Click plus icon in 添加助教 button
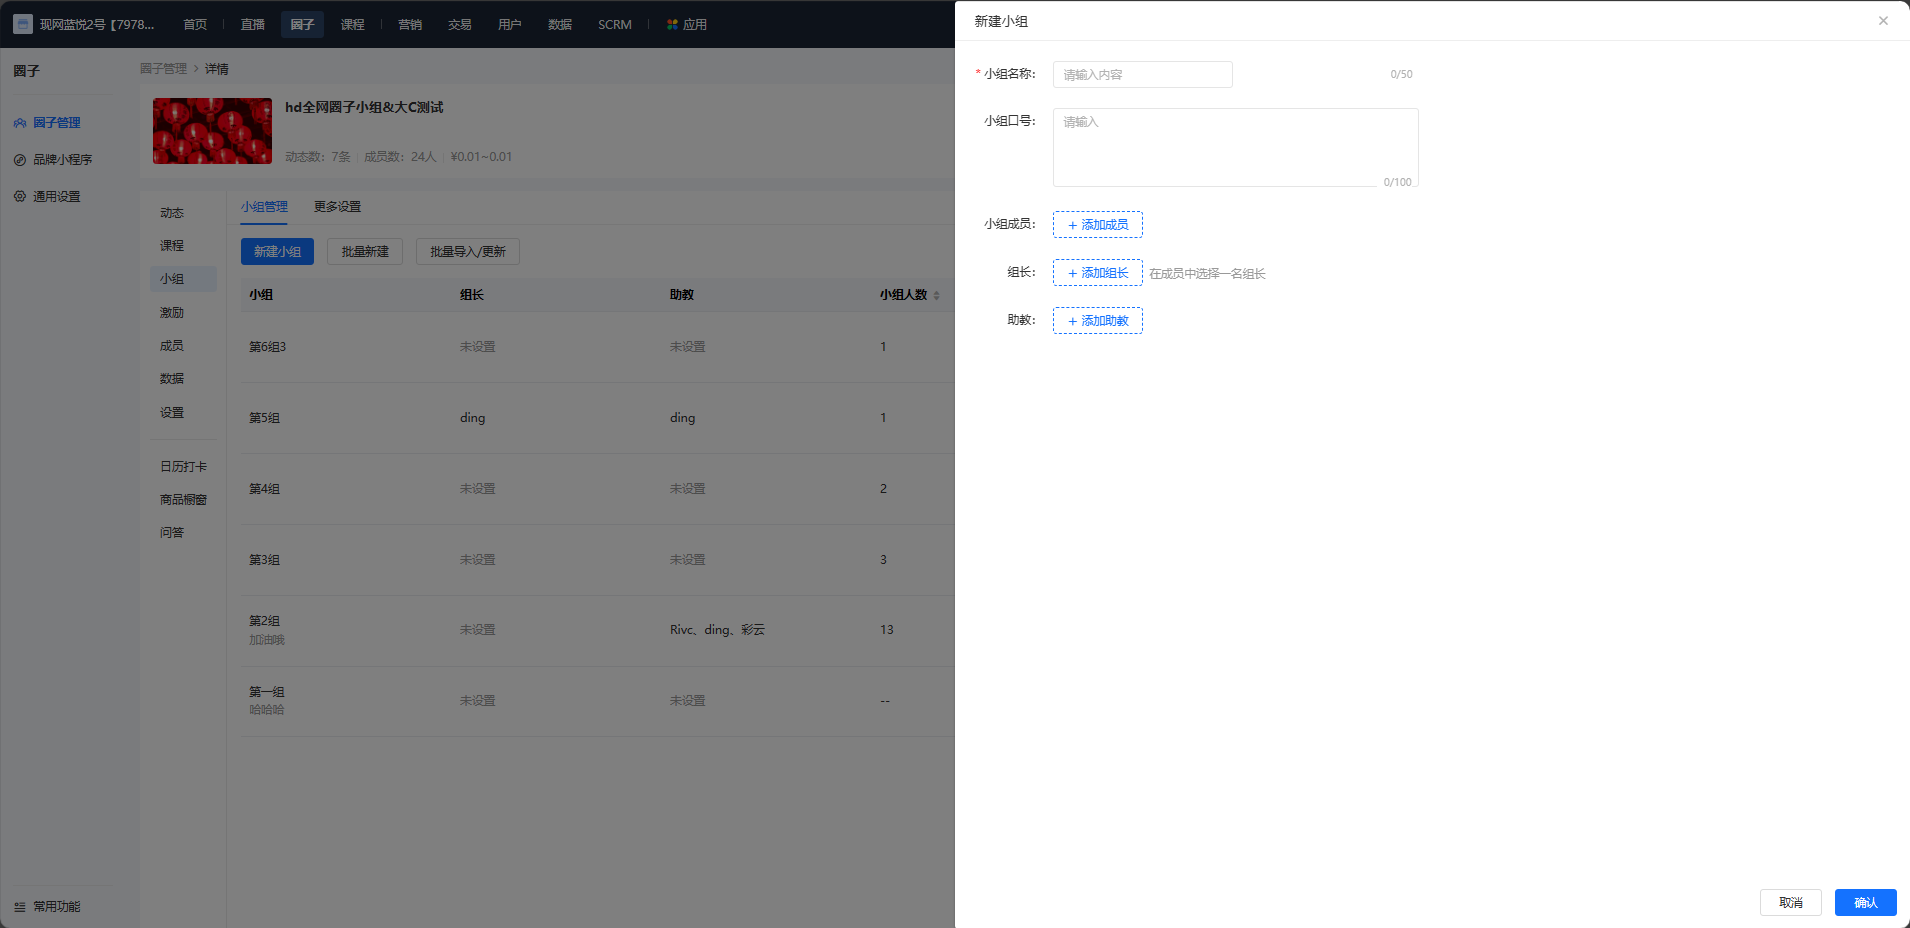Viewport: 1910px width, 928px height. pyautogui.click(x=1072, y=321)
